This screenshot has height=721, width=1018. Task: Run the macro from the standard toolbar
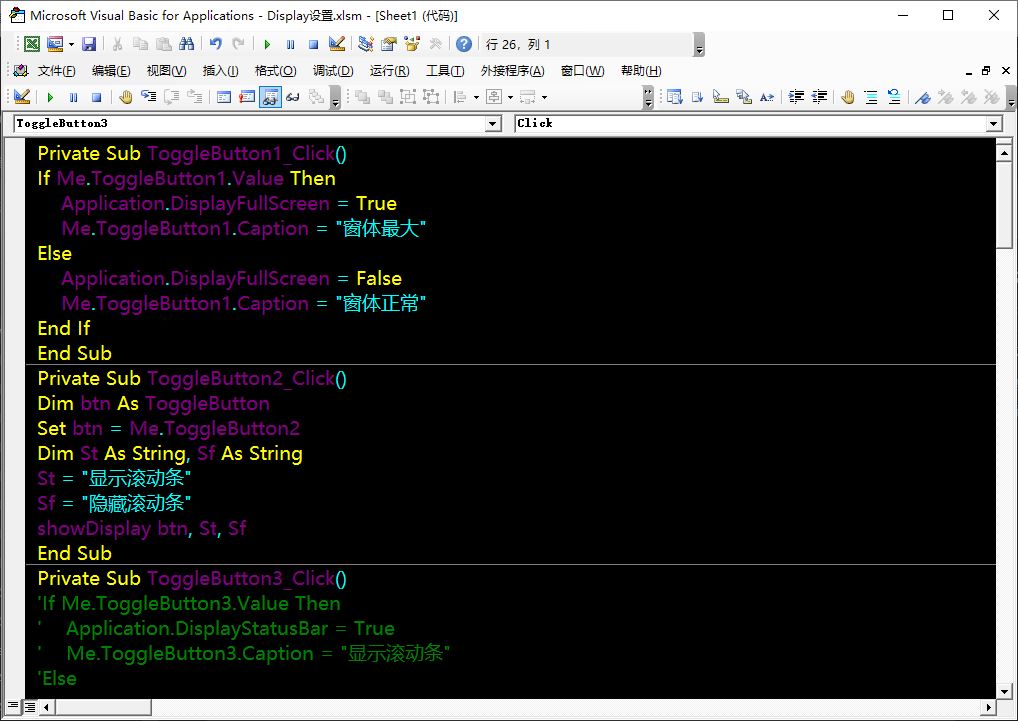tap(267, 44)
